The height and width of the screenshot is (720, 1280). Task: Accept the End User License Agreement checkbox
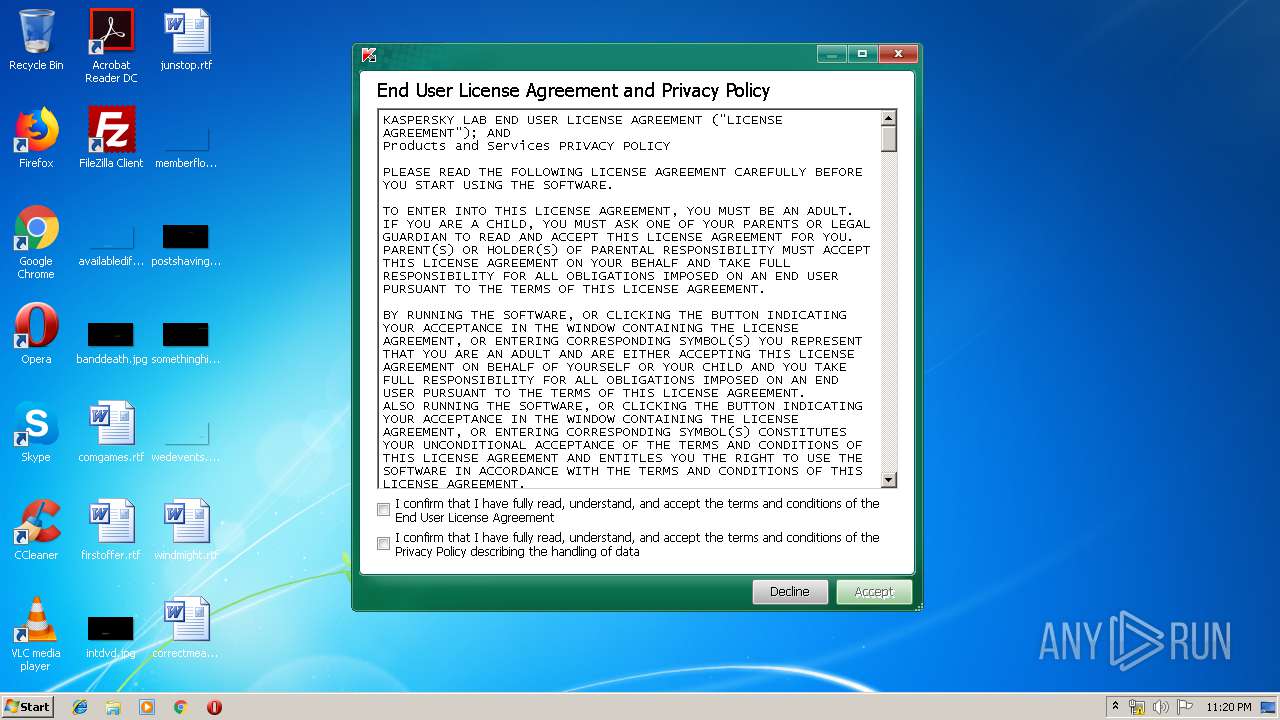[x=383, y=510]
